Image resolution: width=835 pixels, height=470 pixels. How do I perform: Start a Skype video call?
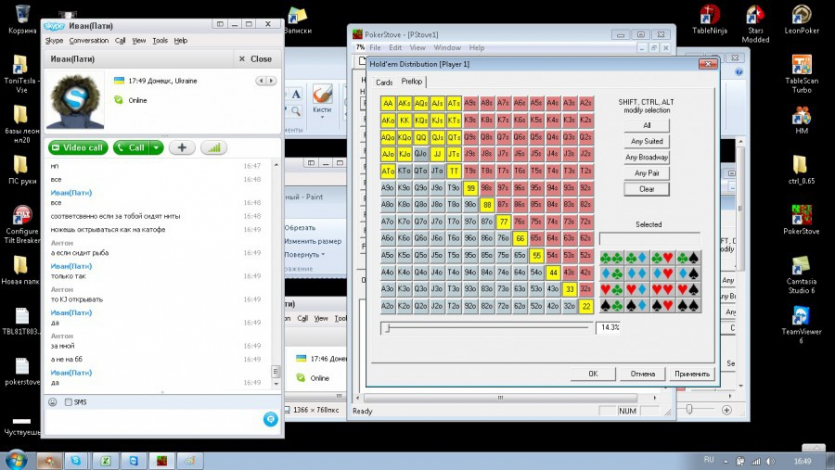tap(78, 147)
